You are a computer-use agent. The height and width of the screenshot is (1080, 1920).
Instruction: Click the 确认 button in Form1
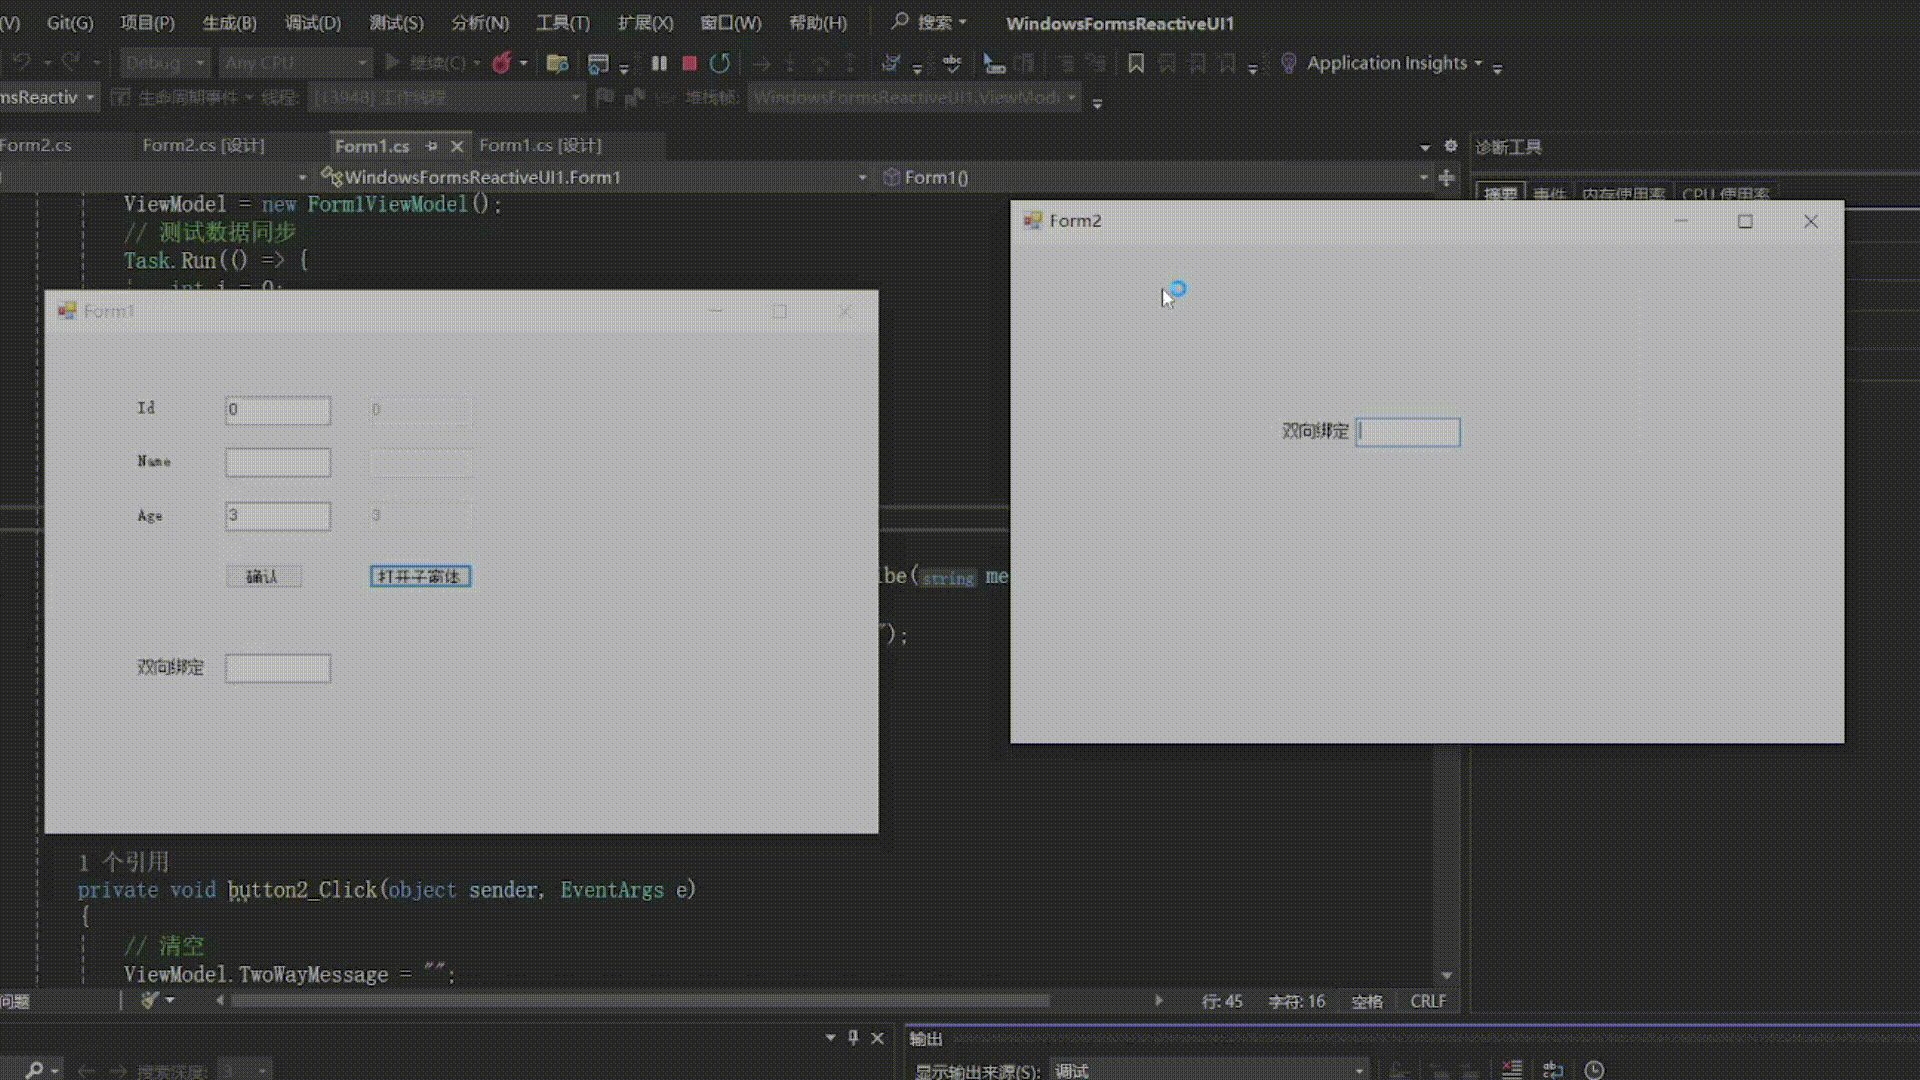263,576
